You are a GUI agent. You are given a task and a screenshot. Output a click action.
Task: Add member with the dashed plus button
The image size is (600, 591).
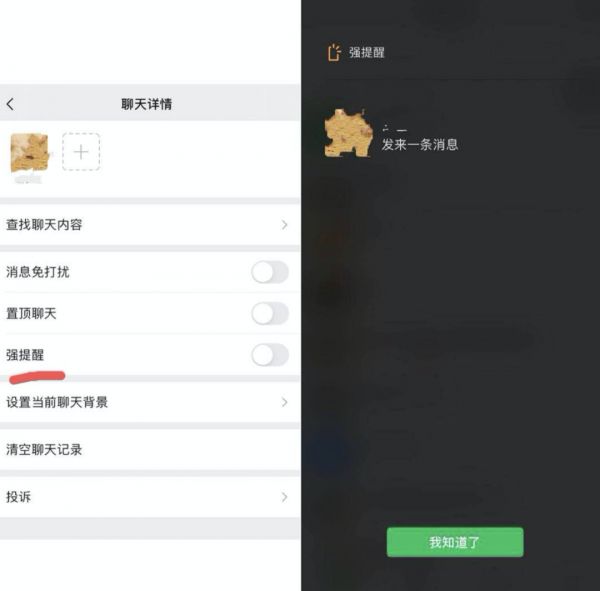pos(81,152)
